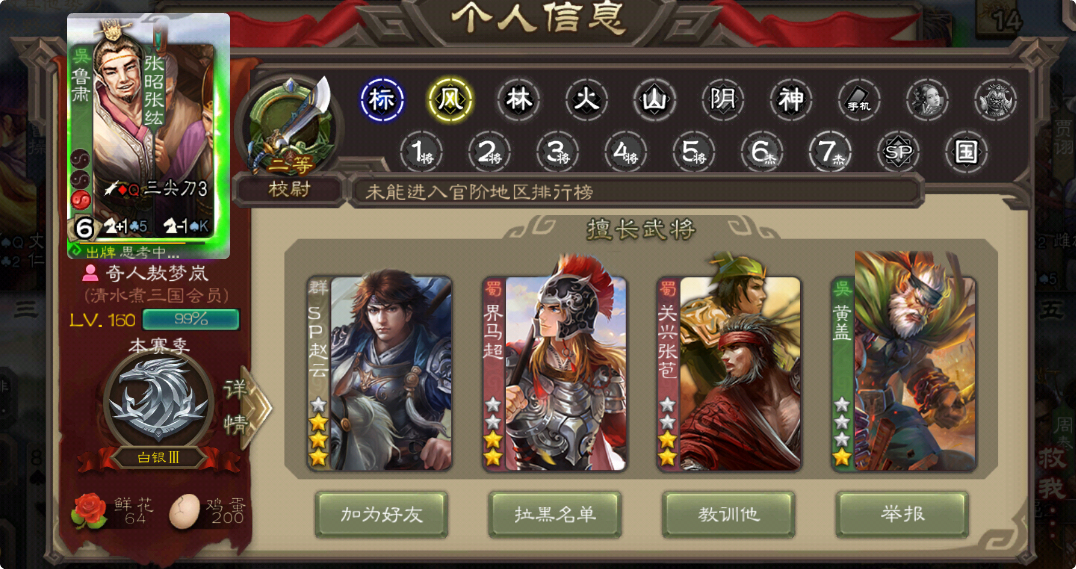The width and height of the screenshot is (1076, 569).
Task: Click the 拉黑名单 blacklist button
Action: tap(555, 515)
